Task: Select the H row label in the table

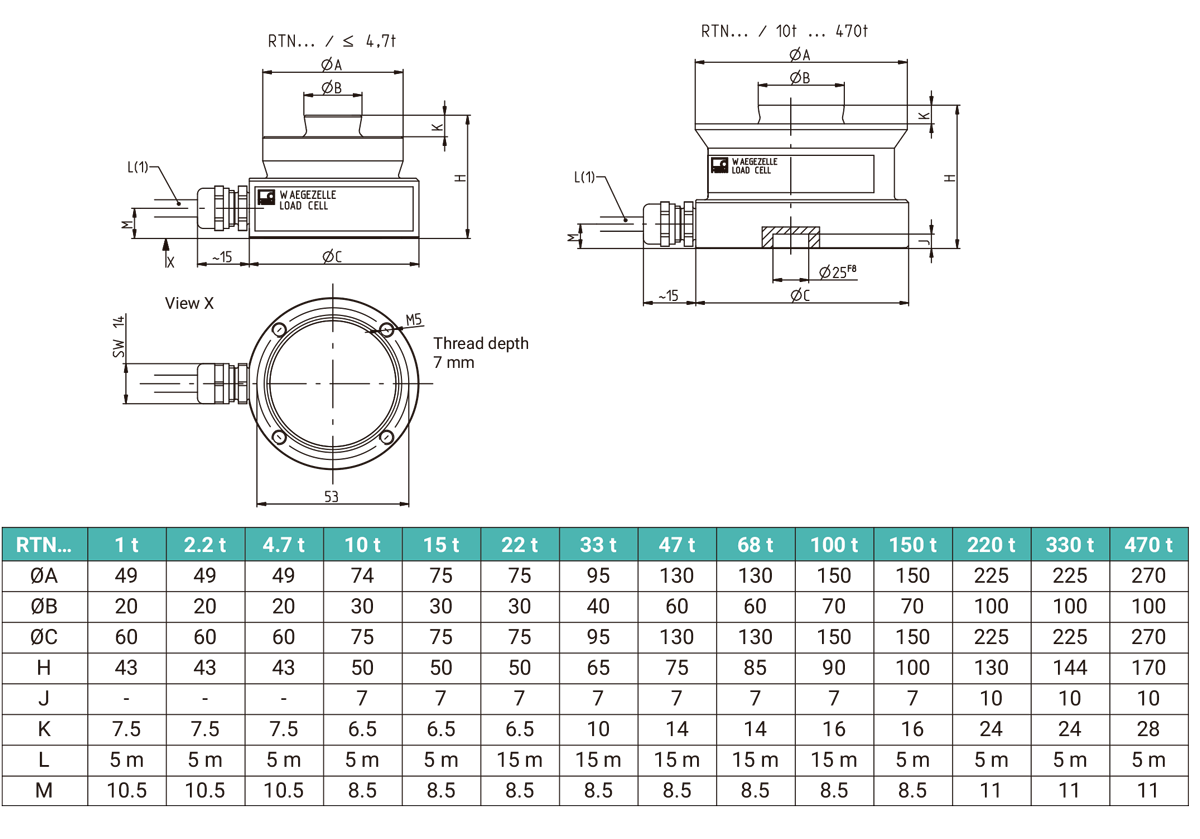Action: tap(45, 668)
